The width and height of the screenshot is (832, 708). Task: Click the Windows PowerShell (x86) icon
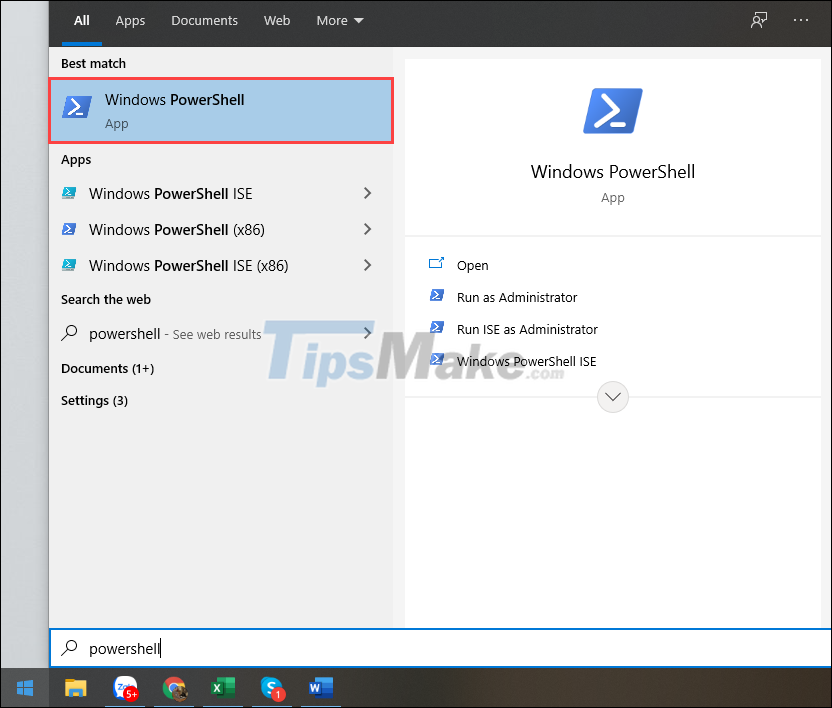(68, 229)
